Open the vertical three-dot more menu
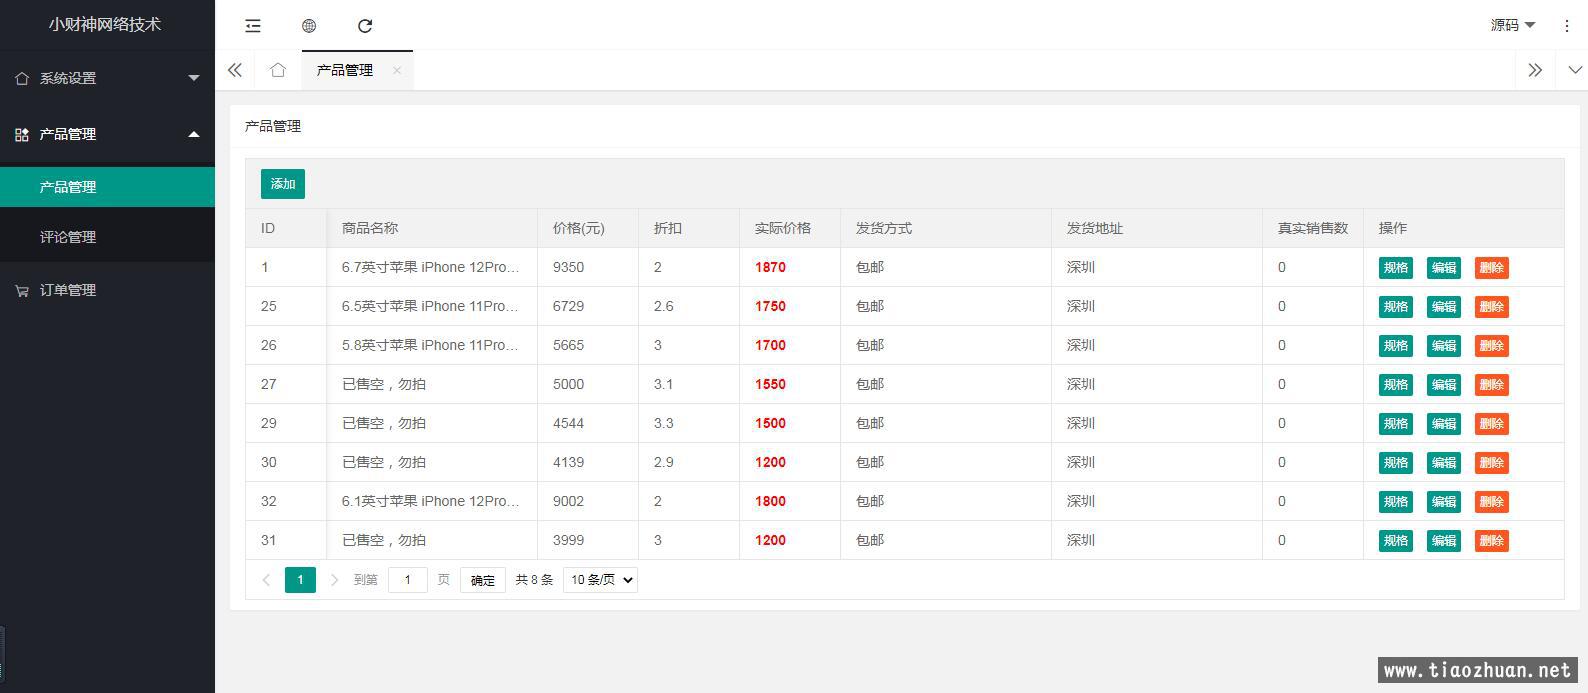The width and height of the screenshot is (1588, 693). click(x=1566, y=26)
